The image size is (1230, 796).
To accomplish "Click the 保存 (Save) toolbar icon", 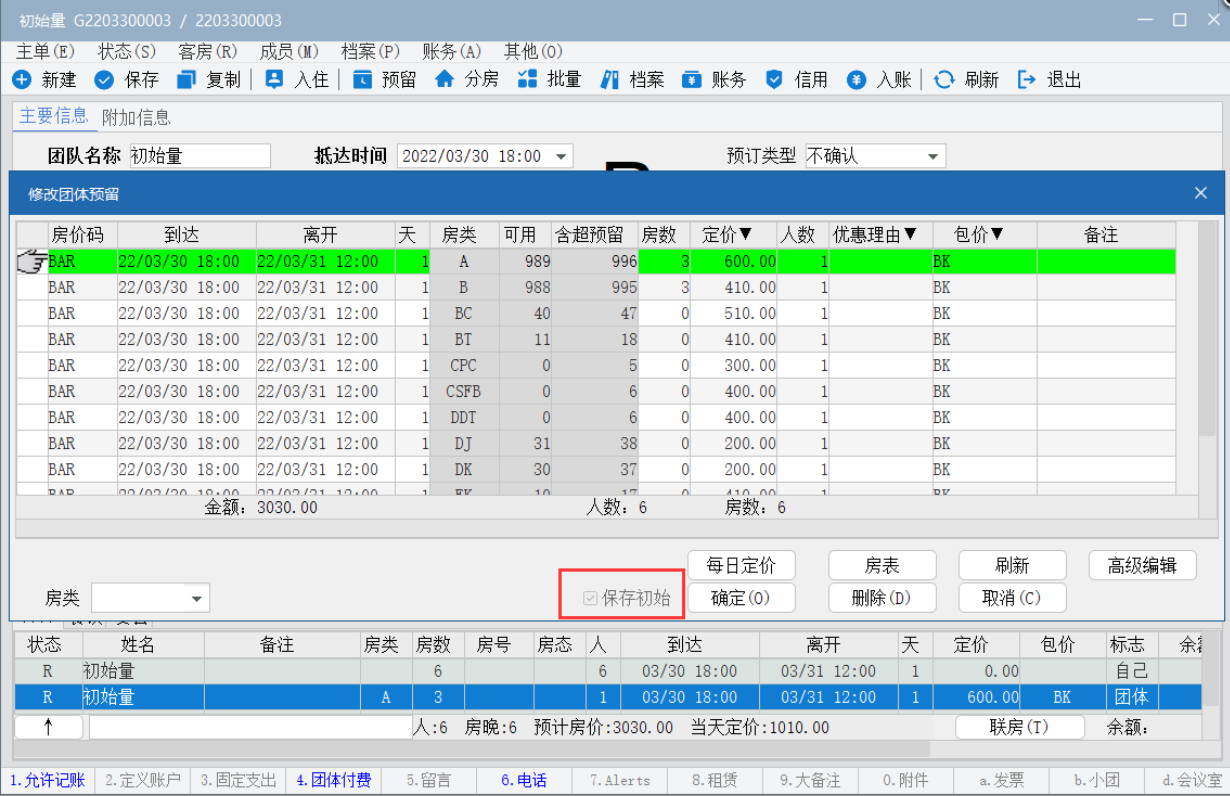I will 104,80.
